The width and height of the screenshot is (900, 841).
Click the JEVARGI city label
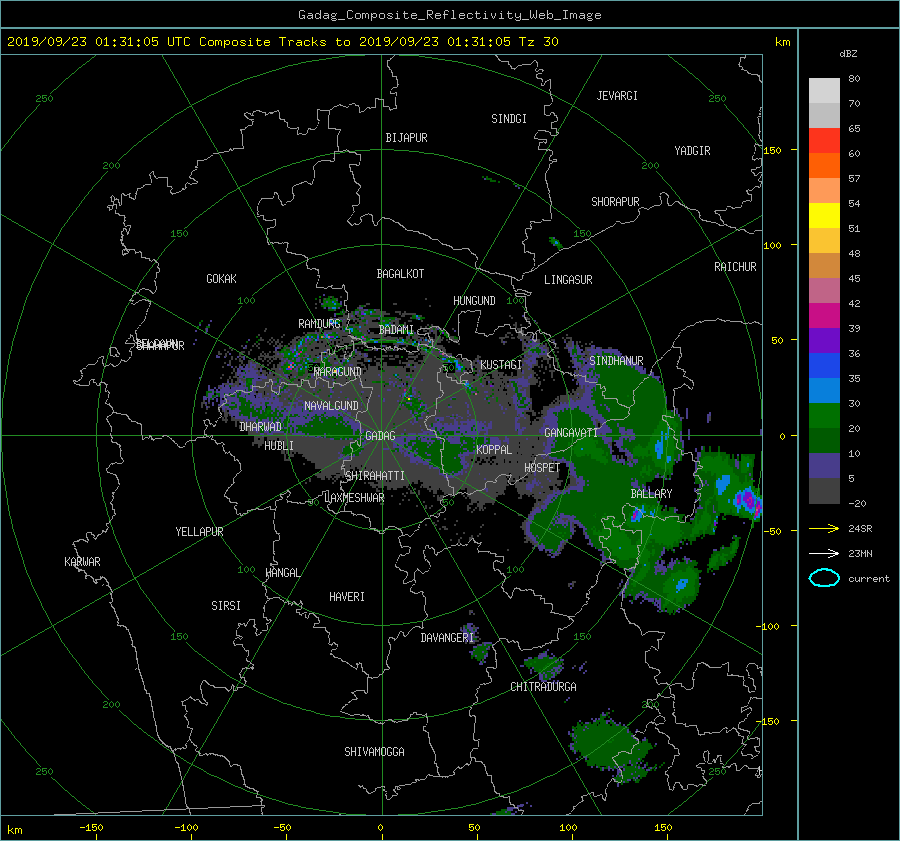(x=617, y=96)
